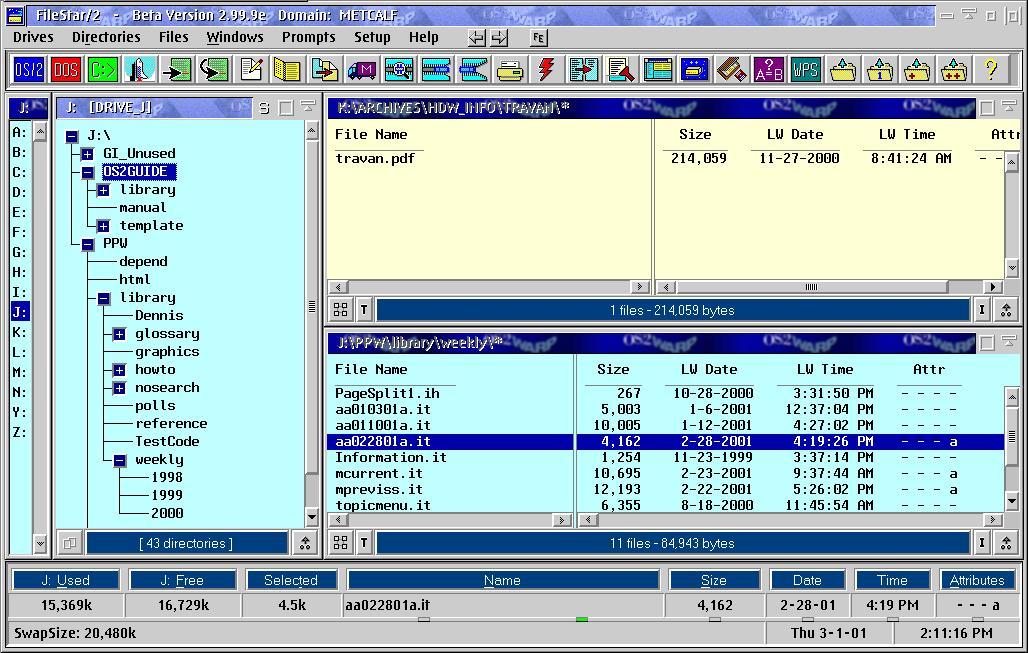The image size is (1028, 653).
Task: Click the 'J: Used' status header button
Action: point(66,580)
